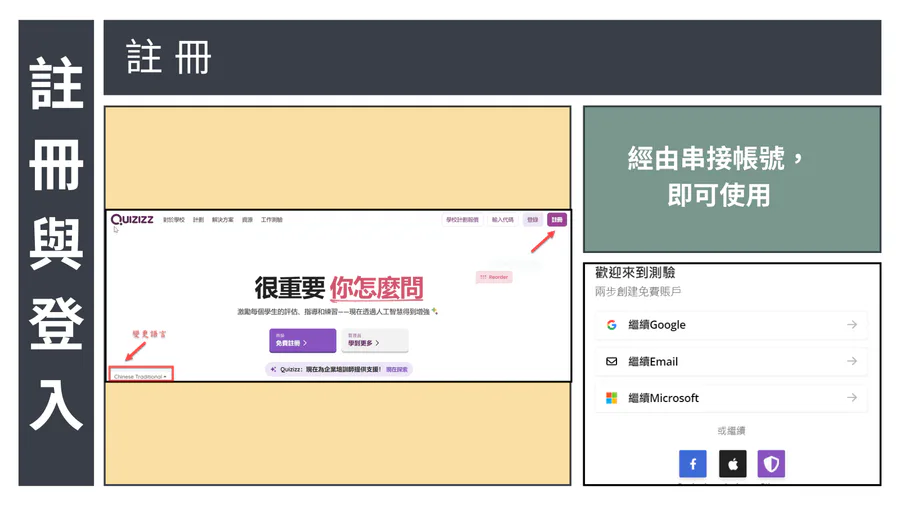The width and height of the screenshot is (900, 506).
Task: Open the Chinese Traditional language dropdown
Action: [x=141, y=377]
